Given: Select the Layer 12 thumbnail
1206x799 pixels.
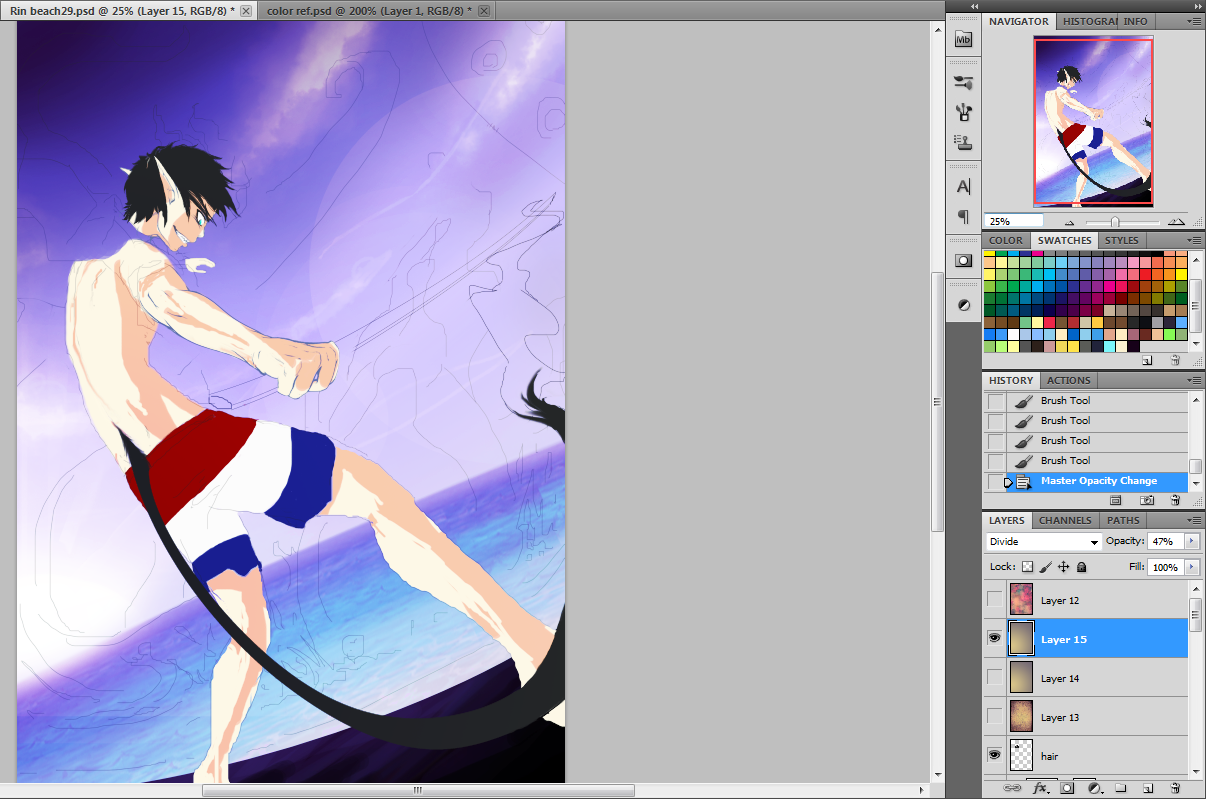Looking at the screenshot, I should (1021, 600).
